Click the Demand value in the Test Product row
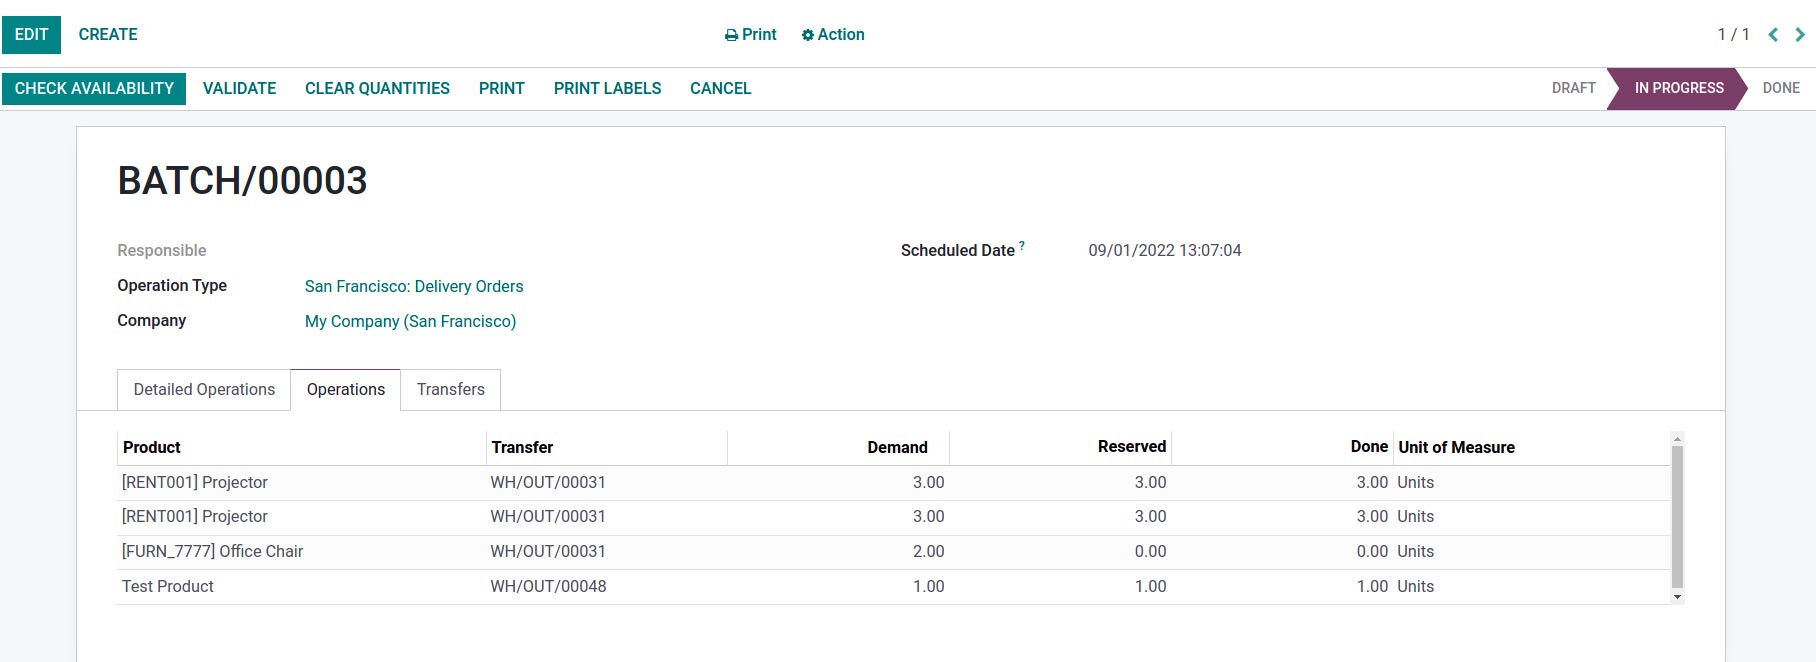 928,587
